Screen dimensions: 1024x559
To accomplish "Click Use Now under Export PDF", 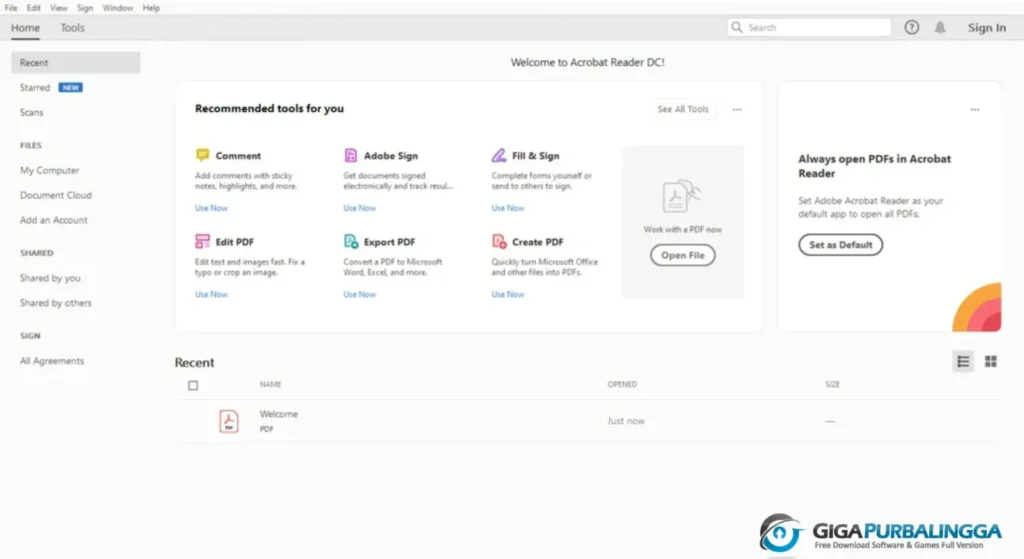I will pos(359,294).
